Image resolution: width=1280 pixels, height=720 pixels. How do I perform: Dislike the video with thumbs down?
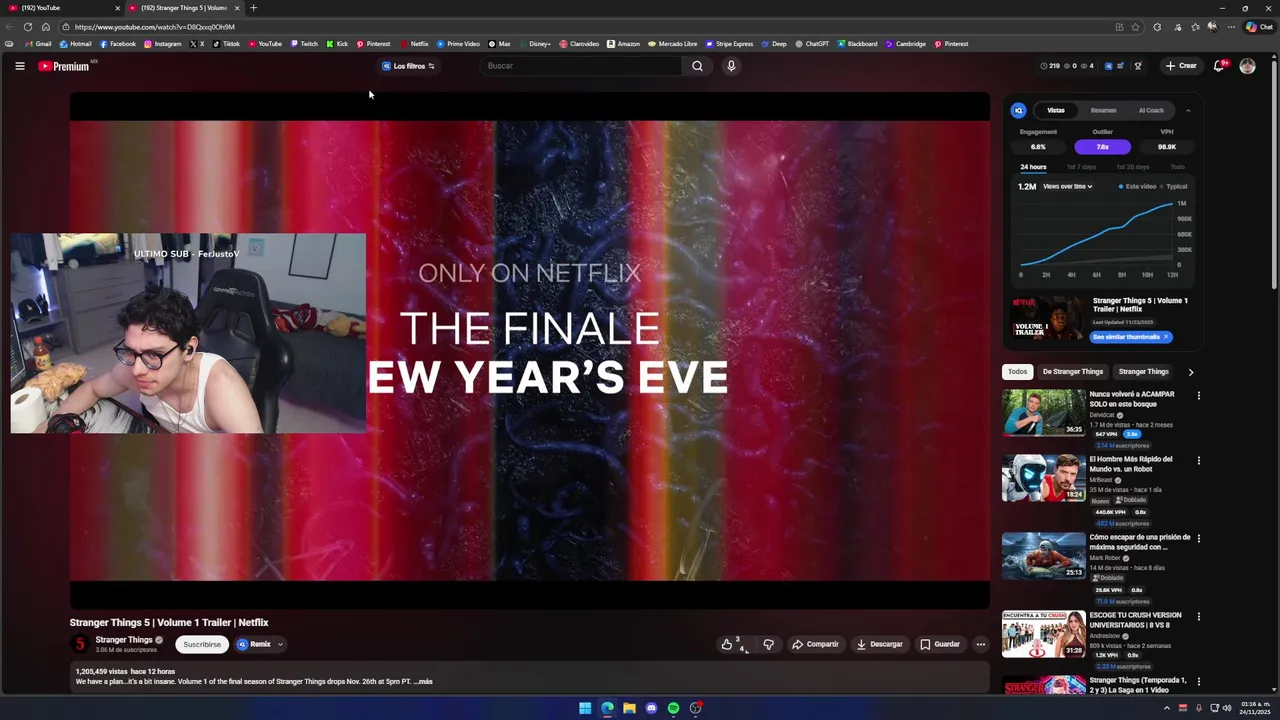(x=768, y=644)
